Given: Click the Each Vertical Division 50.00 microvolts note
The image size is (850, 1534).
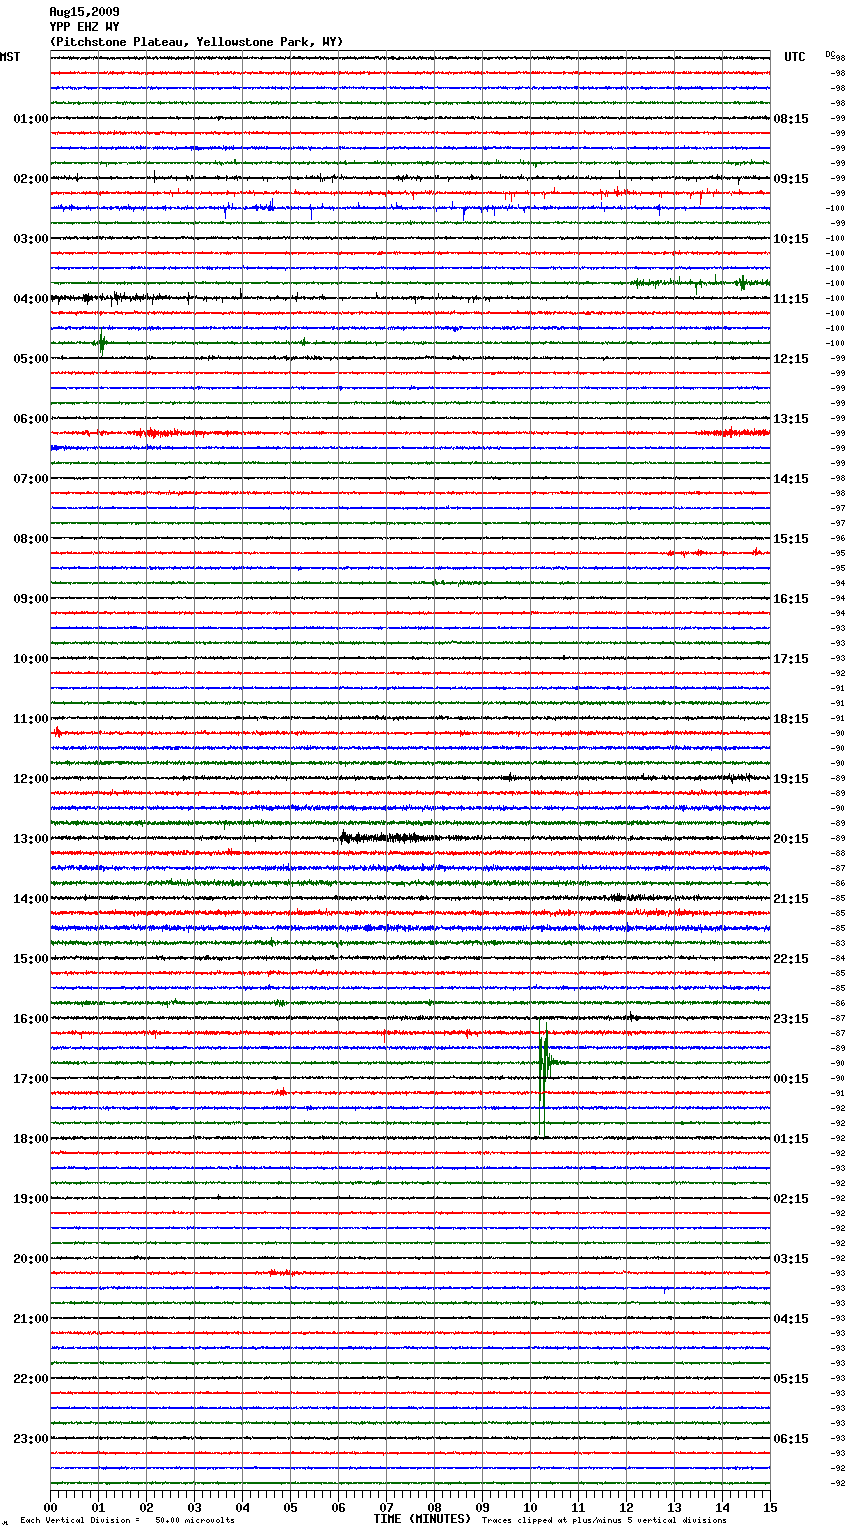Looking at the screenshot, I should 127,1521.
